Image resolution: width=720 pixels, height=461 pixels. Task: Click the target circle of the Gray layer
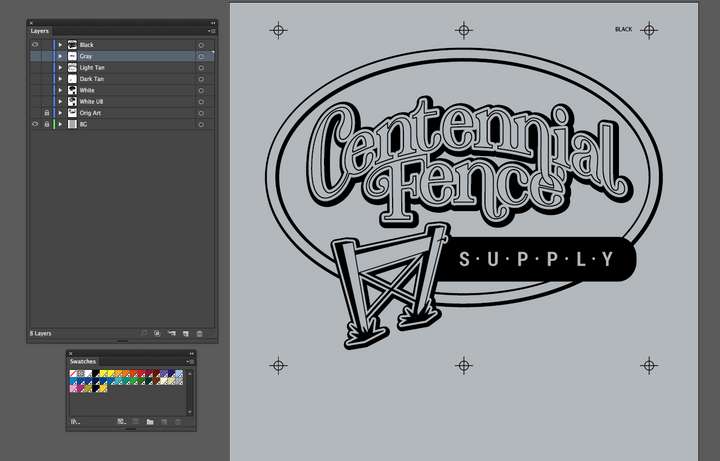point(201,56)
